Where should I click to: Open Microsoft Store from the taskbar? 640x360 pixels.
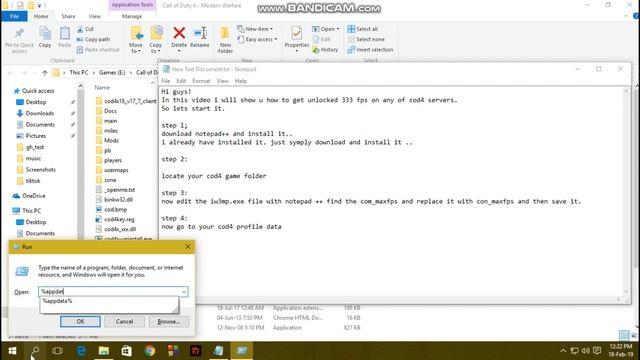pyautogui.click(x=127, y=351)
